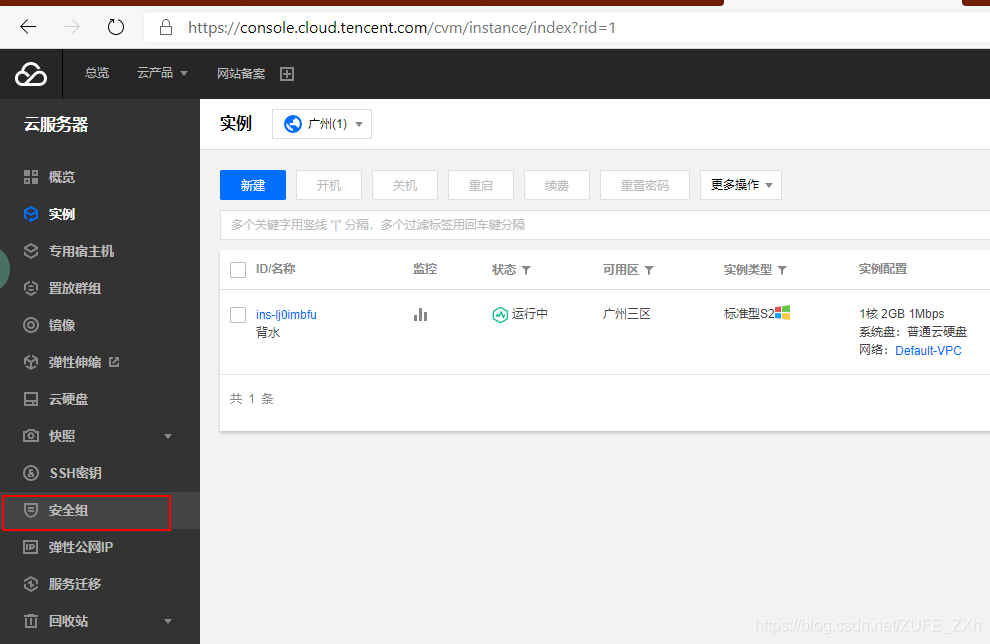Viewport: 990px width, 644px height.
Task: Click the 运行中 green status icon
Action: (500, 314)
